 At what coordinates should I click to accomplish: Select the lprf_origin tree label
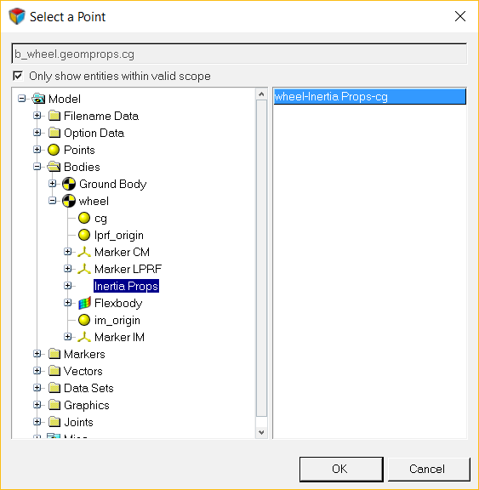click(x=119, y=235)
